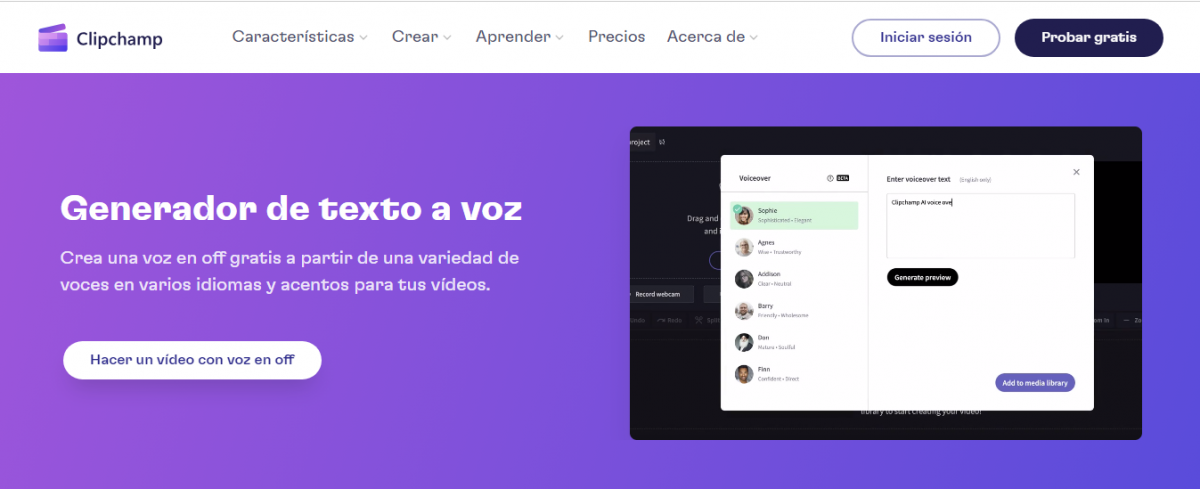
Task: Click the Voiceover help question icon
Action: [830, 178]
